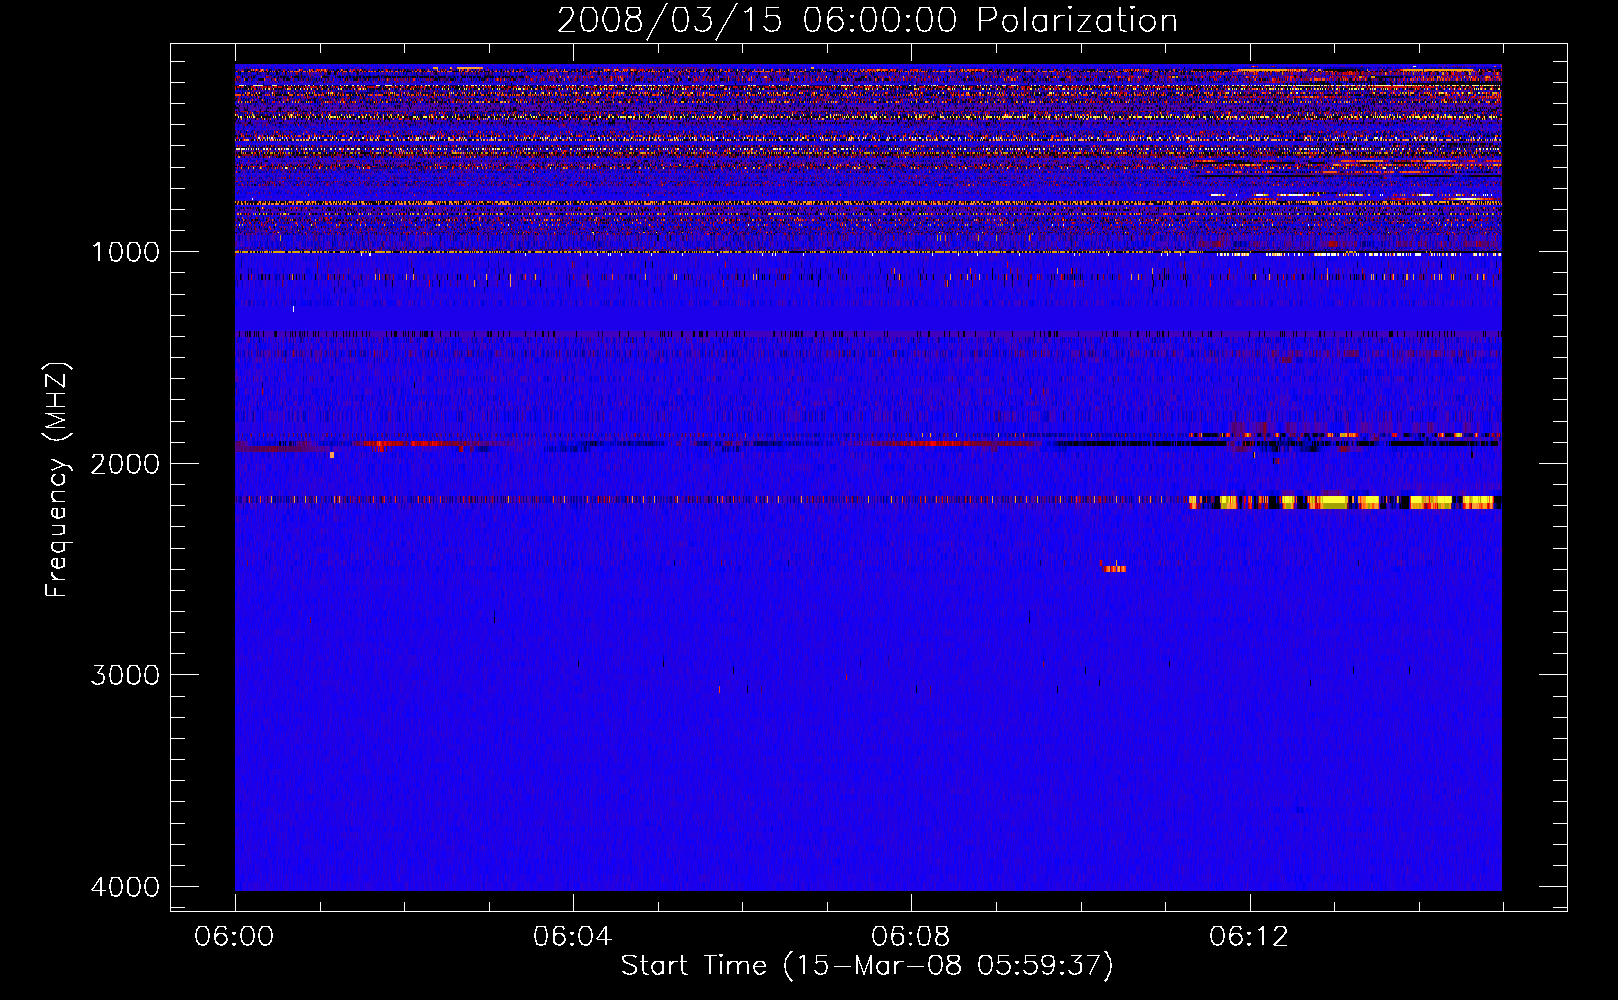Click the 2000 frequency tick label

125,463
